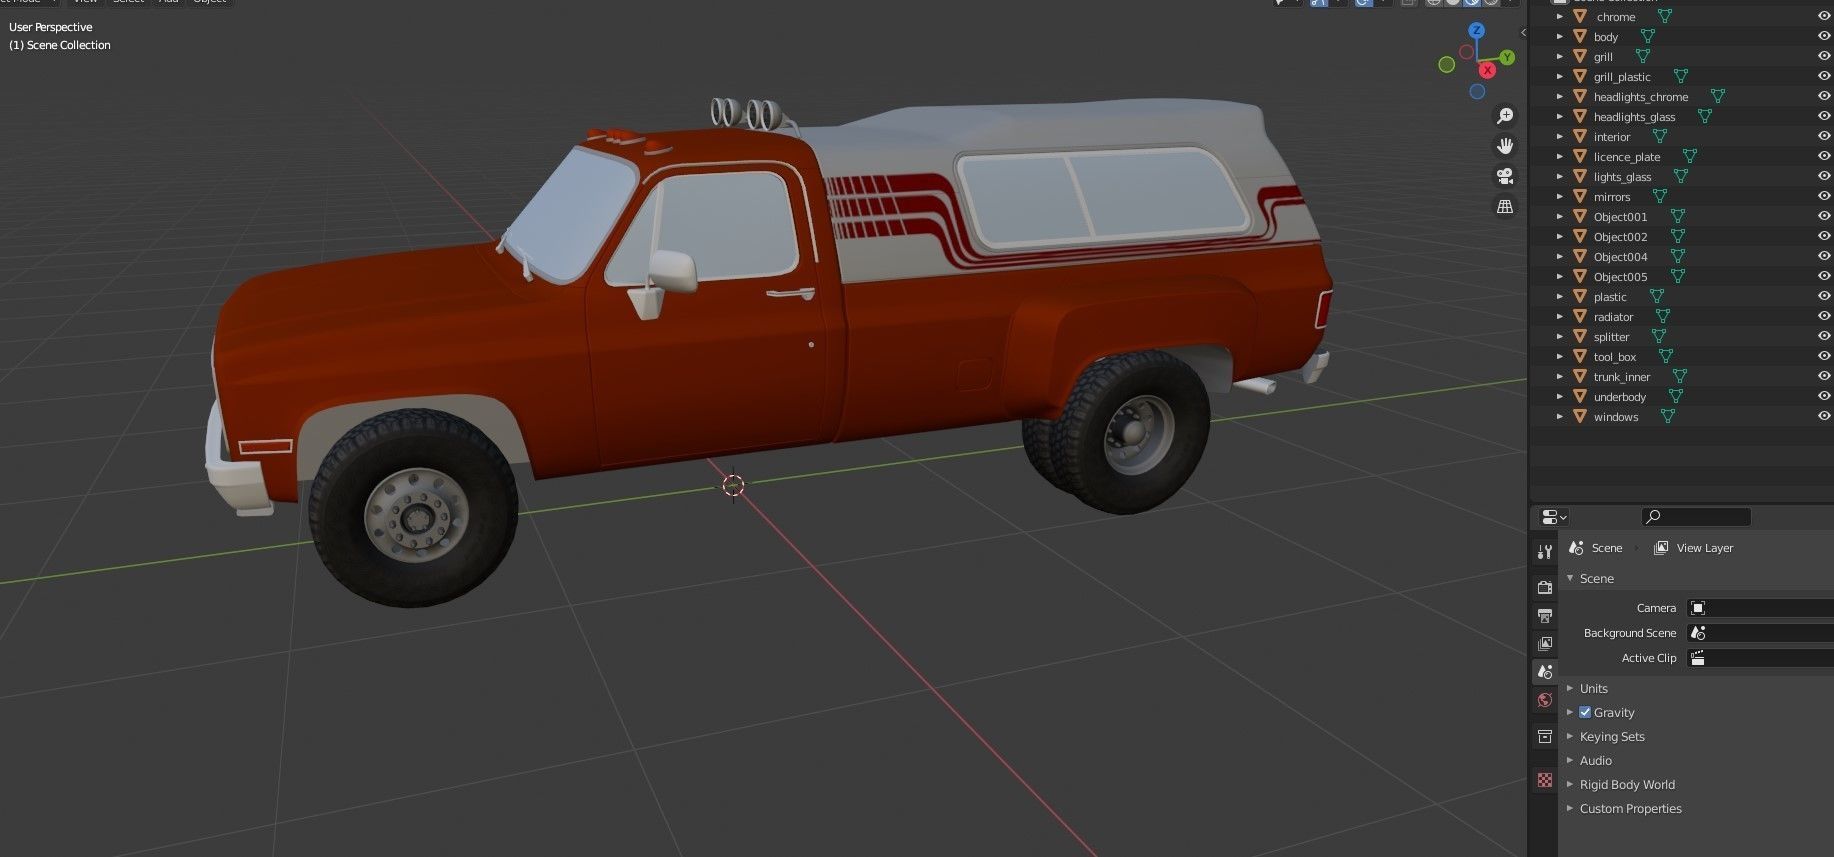Hide the plastic object via eye icon
Viewport: 1834px width, 857px height.
(x=1823, y=296)
